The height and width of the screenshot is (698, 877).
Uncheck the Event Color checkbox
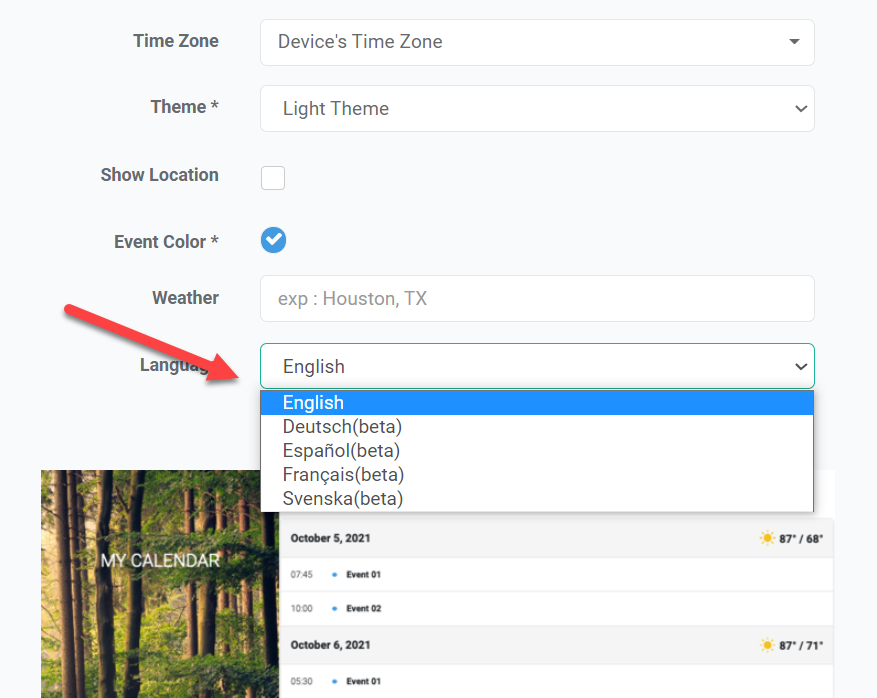[x=273, y=240]
